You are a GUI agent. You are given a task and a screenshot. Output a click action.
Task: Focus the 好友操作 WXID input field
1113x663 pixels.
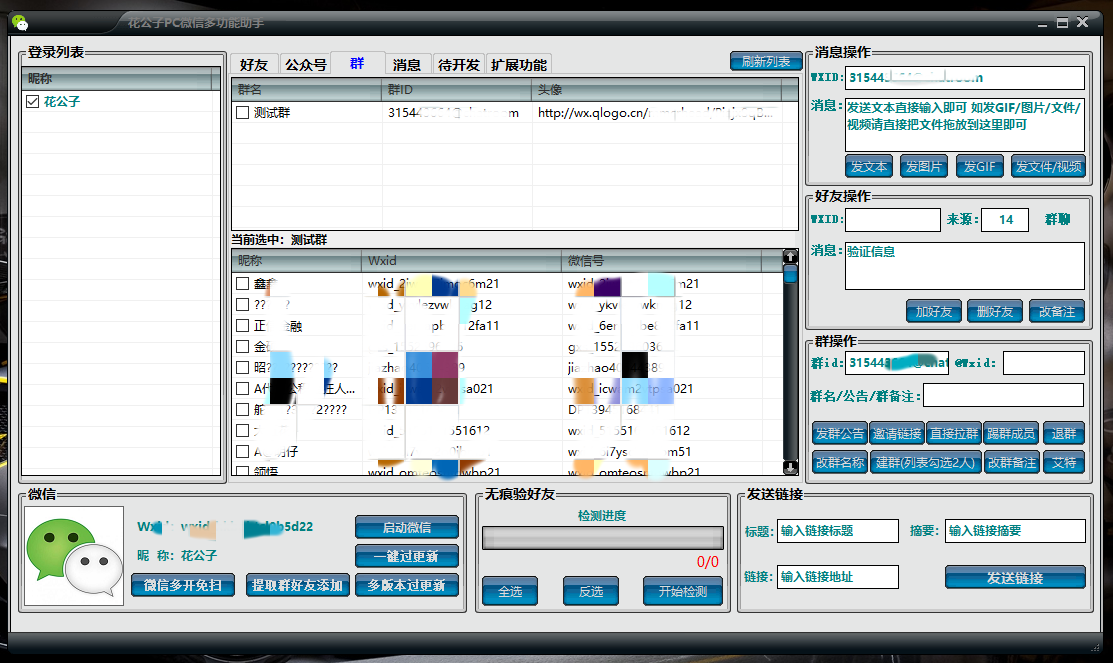pos(893,219)
